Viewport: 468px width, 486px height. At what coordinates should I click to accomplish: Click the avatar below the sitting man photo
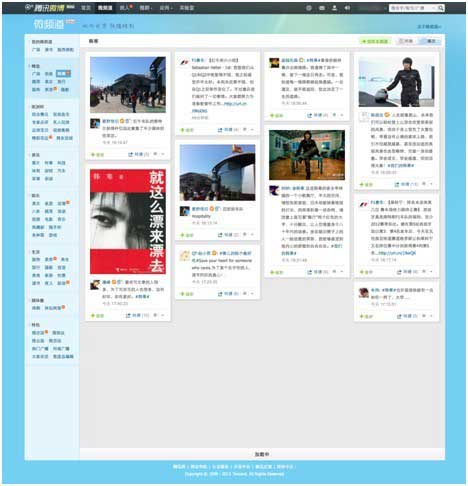(274, 190)
